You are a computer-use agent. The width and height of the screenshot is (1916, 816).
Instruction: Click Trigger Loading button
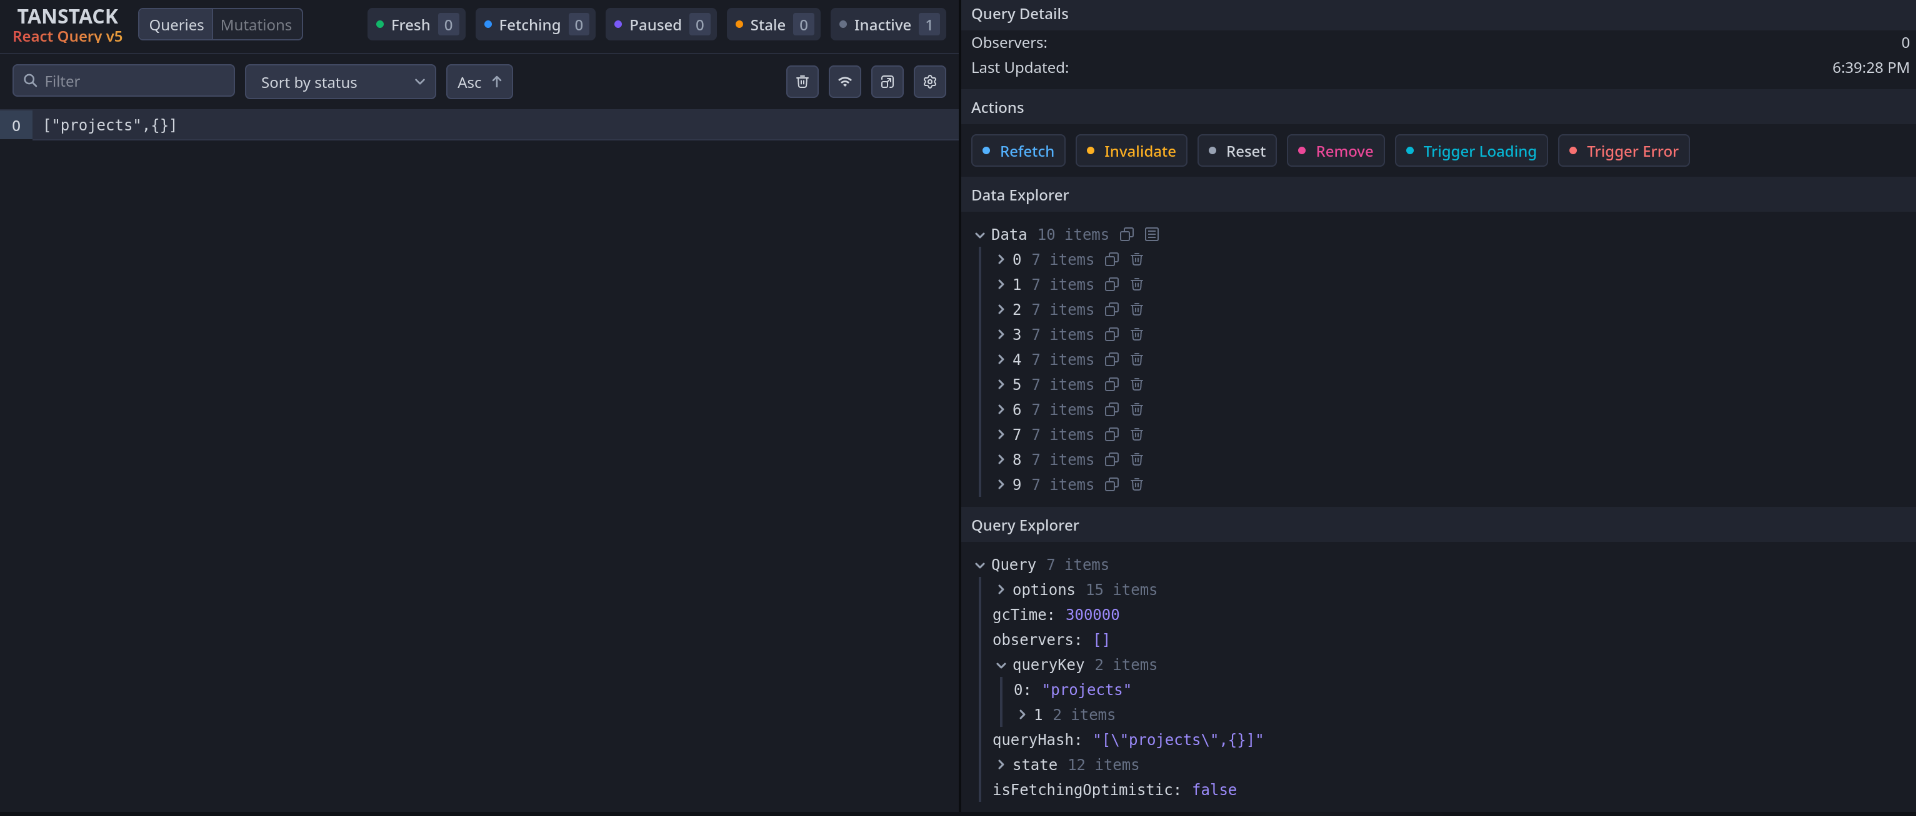click(1471, 151)
